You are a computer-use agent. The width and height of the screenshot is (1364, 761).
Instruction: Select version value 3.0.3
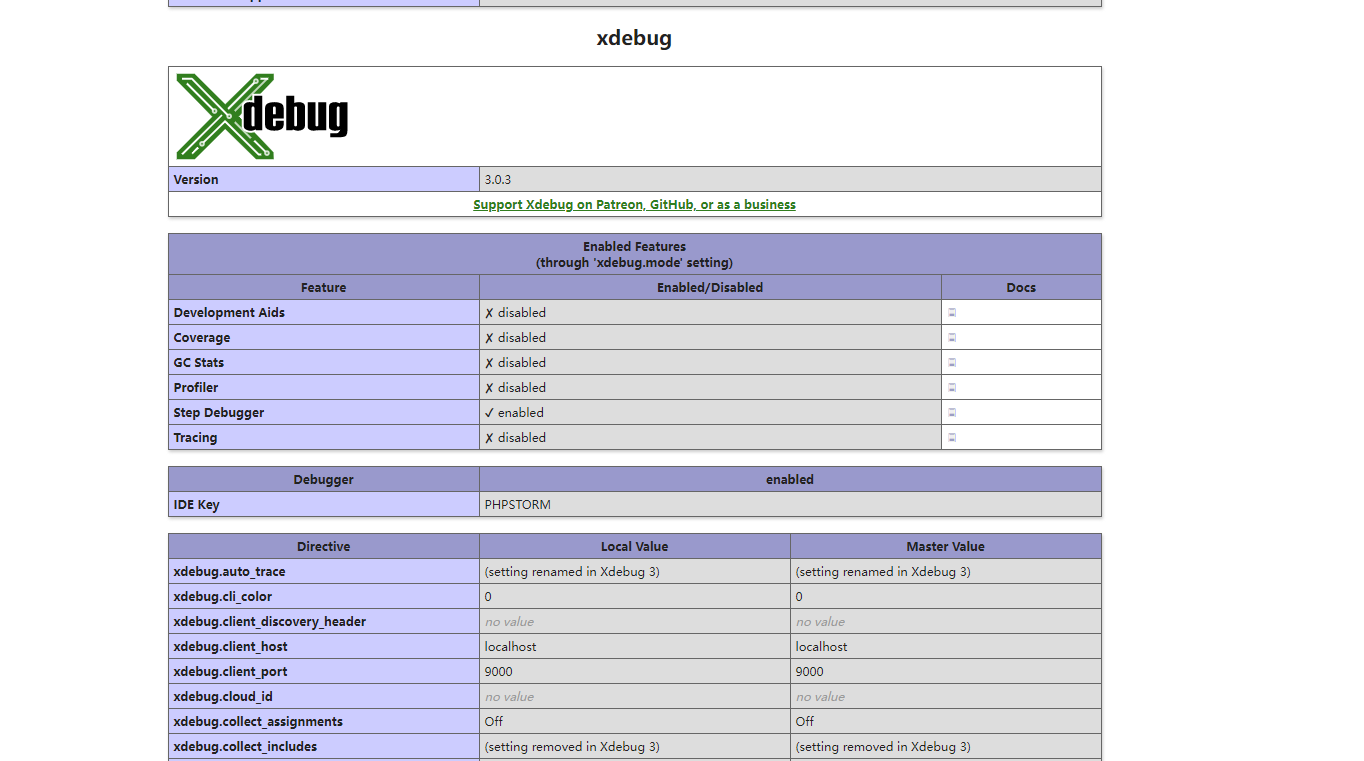click(x=498, y=180)
